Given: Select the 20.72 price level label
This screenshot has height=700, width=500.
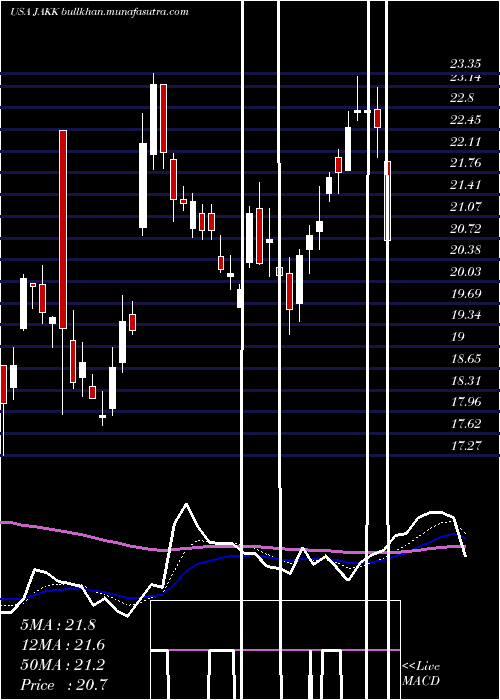Looking at the screenshot, I should (x=465, y=229).
